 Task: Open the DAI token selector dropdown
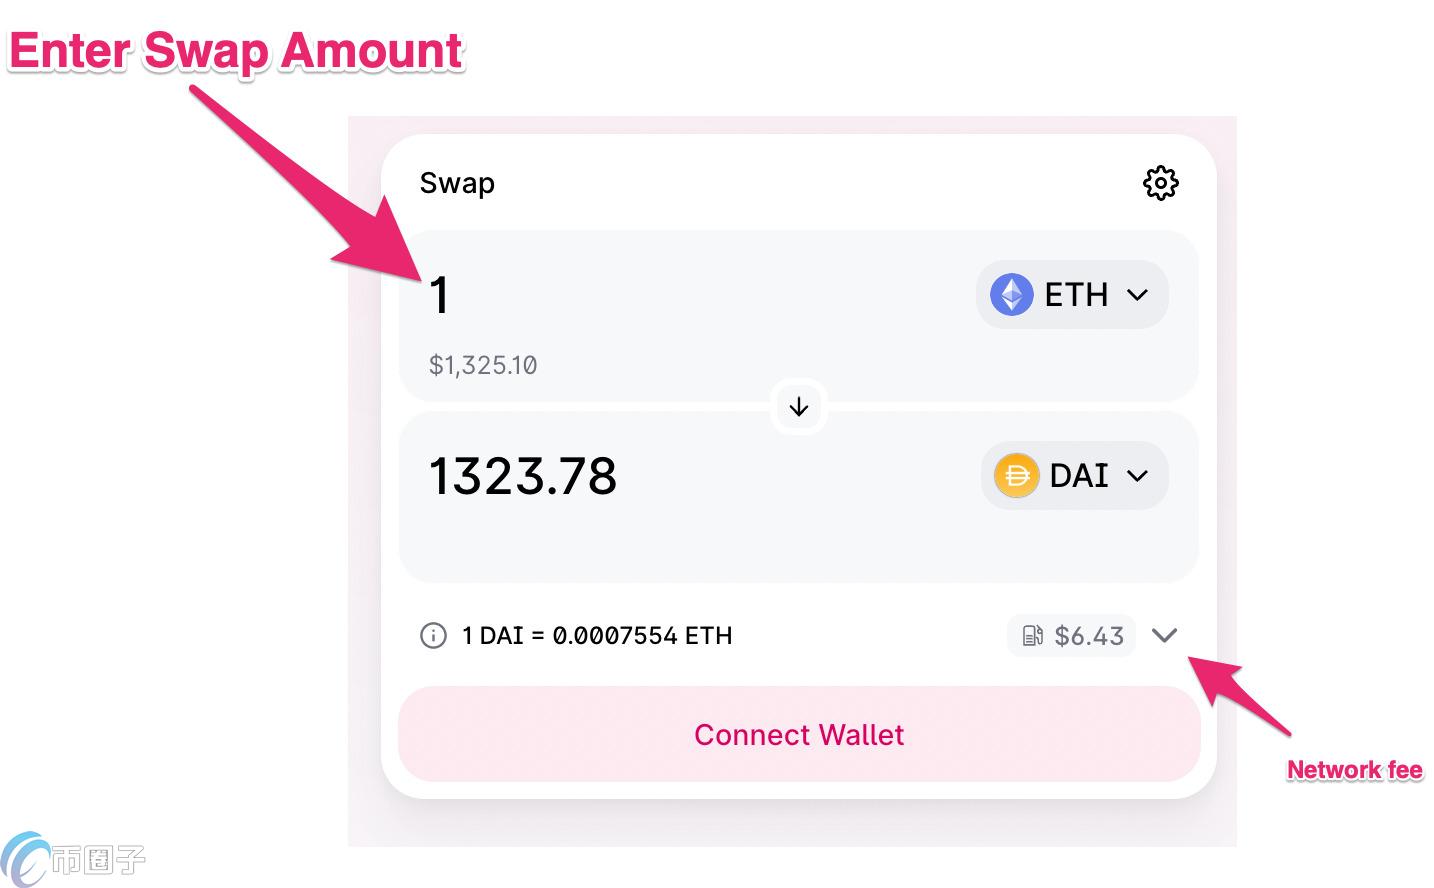(1074, 475)
